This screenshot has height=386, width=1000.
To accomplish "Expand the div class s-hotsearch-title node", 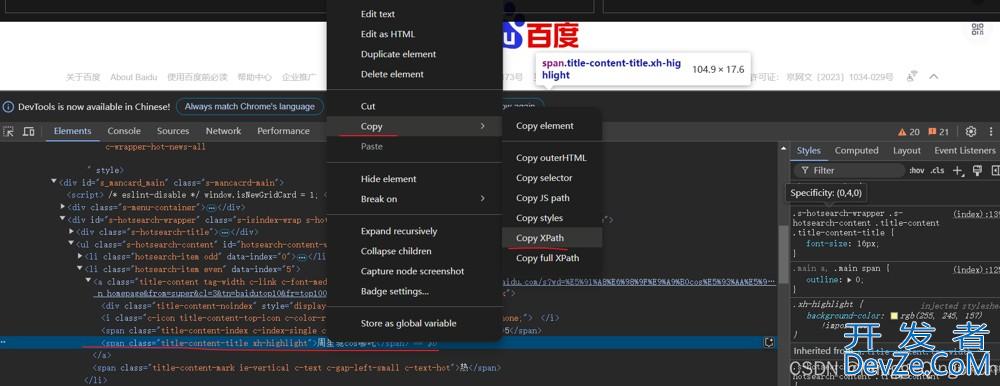I will tap(71, 232).
